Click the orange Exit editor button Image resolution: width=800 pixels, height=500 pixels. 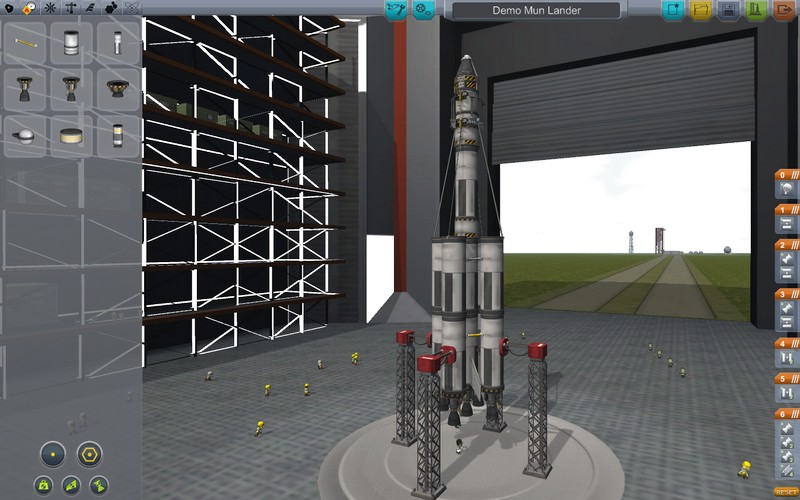784,10
